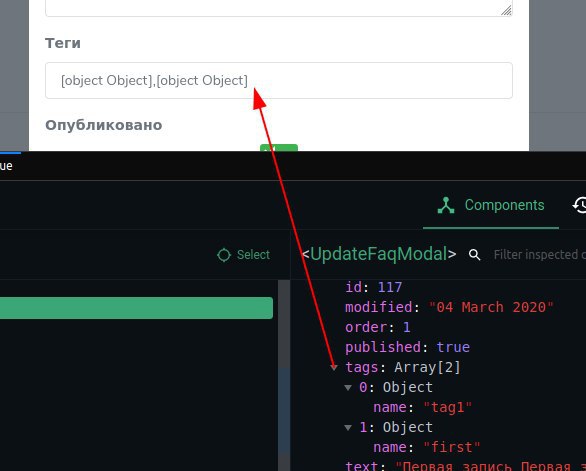Collapse the tags Array[2] node

(334, 367)
